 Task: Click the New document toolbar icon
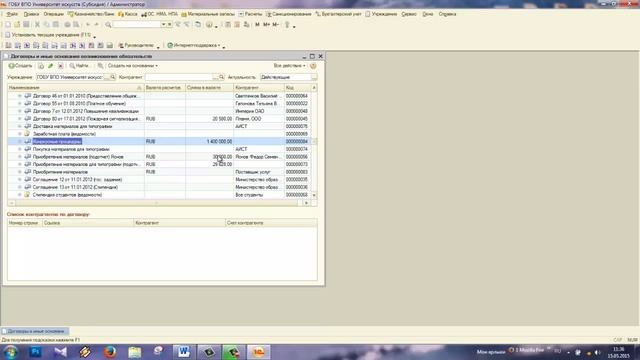coord(8,24)
